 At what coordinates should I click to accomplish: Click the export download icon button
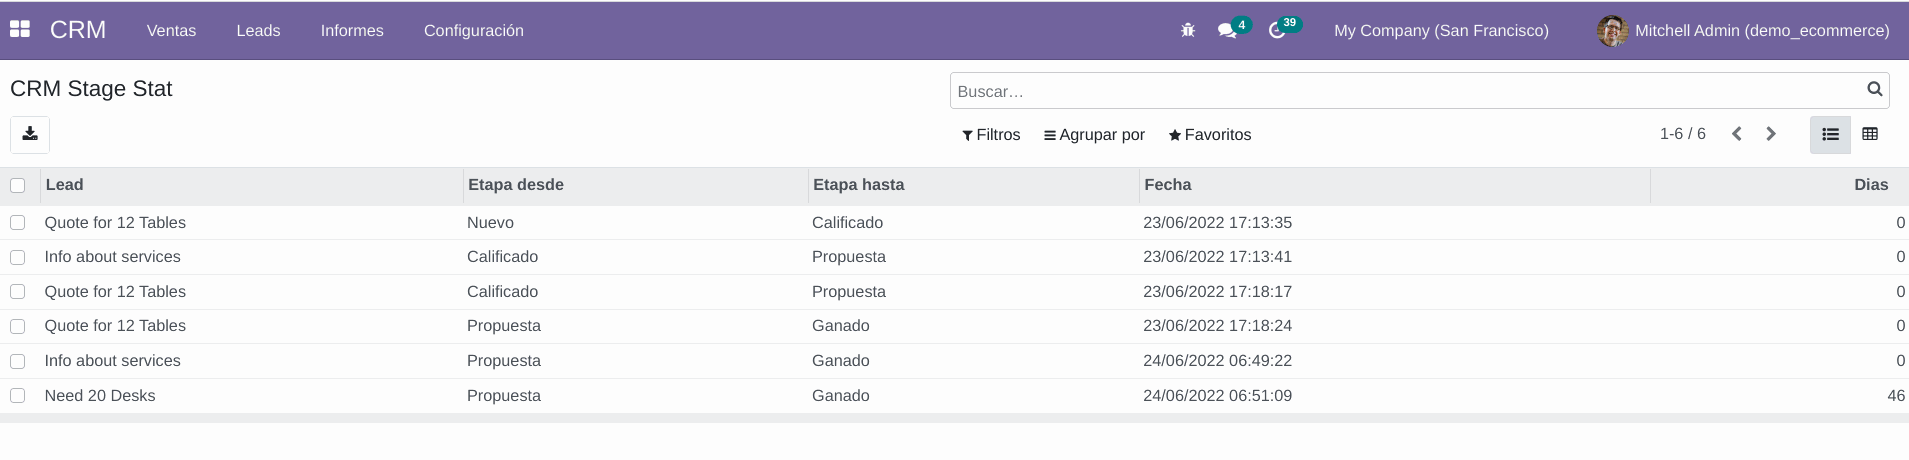tap(30, 134)
